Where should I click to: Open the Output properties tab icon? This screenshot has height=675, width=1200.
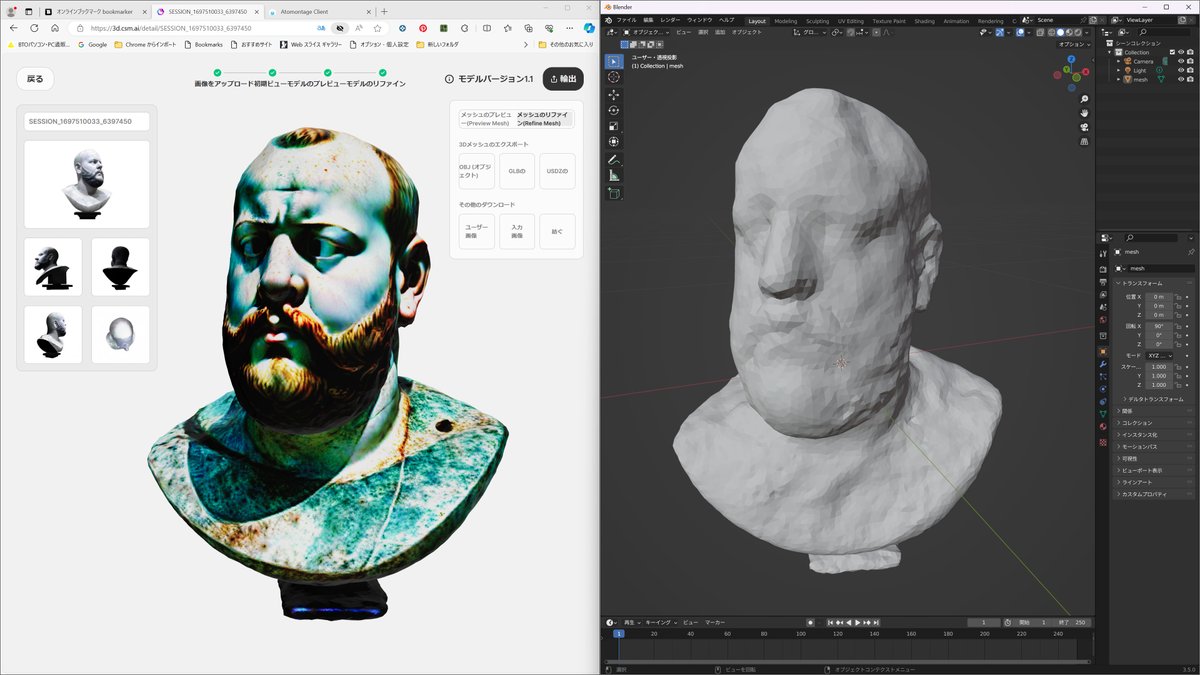(x=1103, y=281)
